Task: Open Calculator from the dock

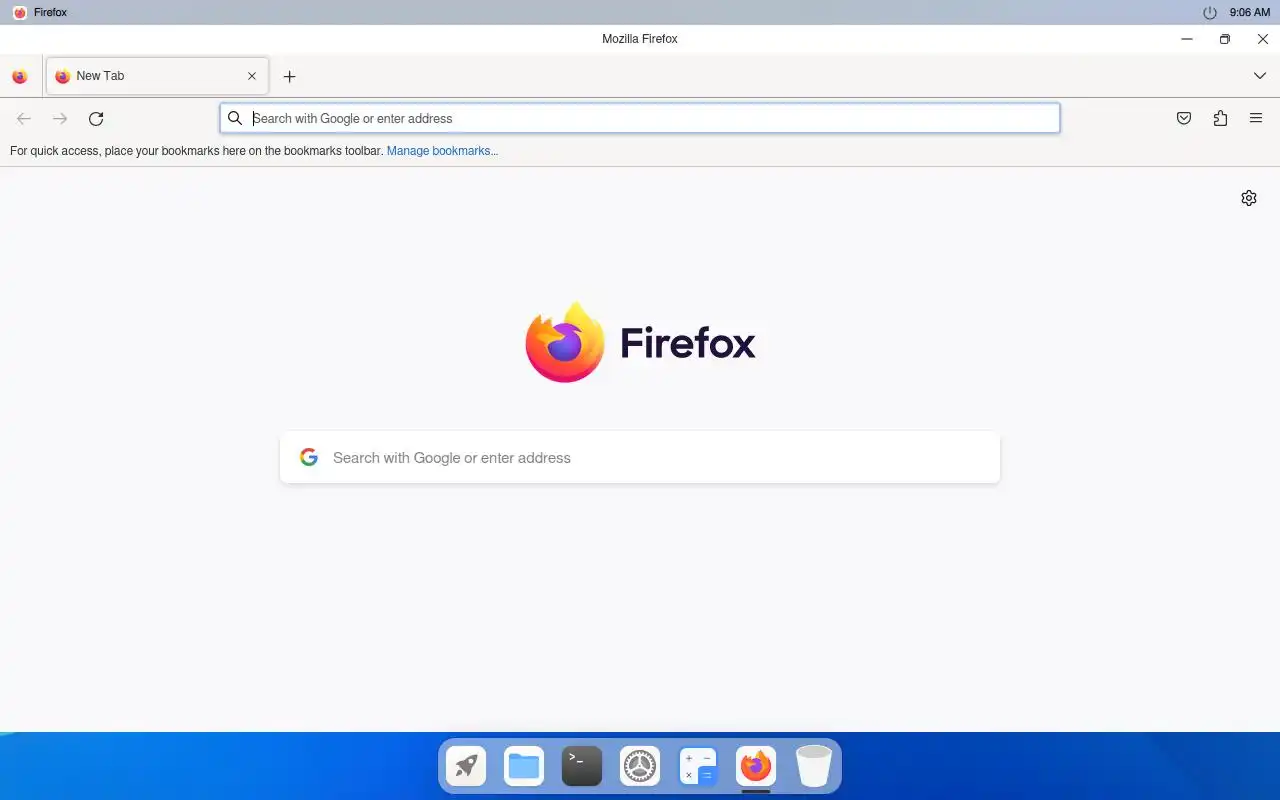Action: 698,767
